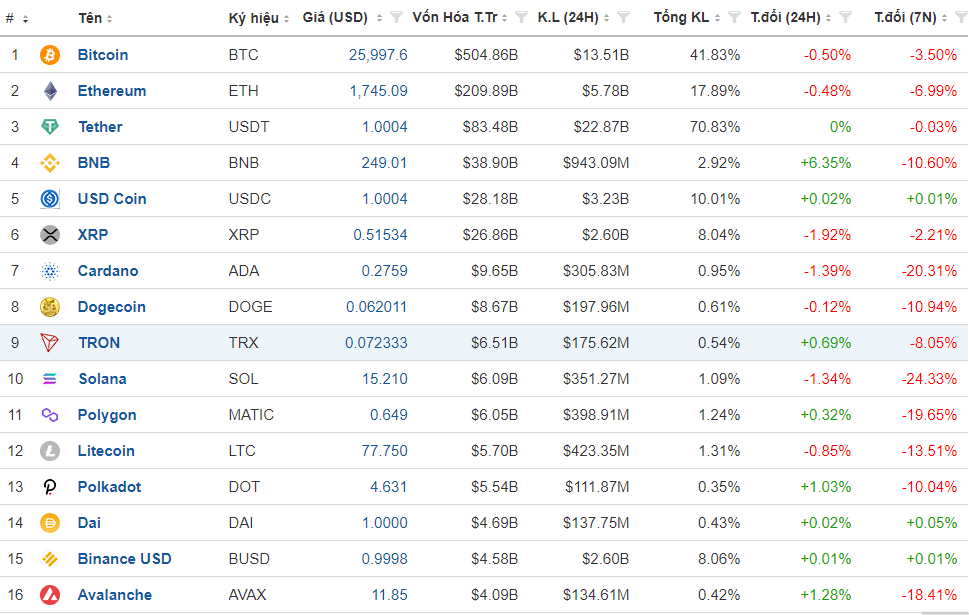The height and width of the screenshot is (615, 969).
Task: Open the Solana coin link
Action: pos(102,379)
